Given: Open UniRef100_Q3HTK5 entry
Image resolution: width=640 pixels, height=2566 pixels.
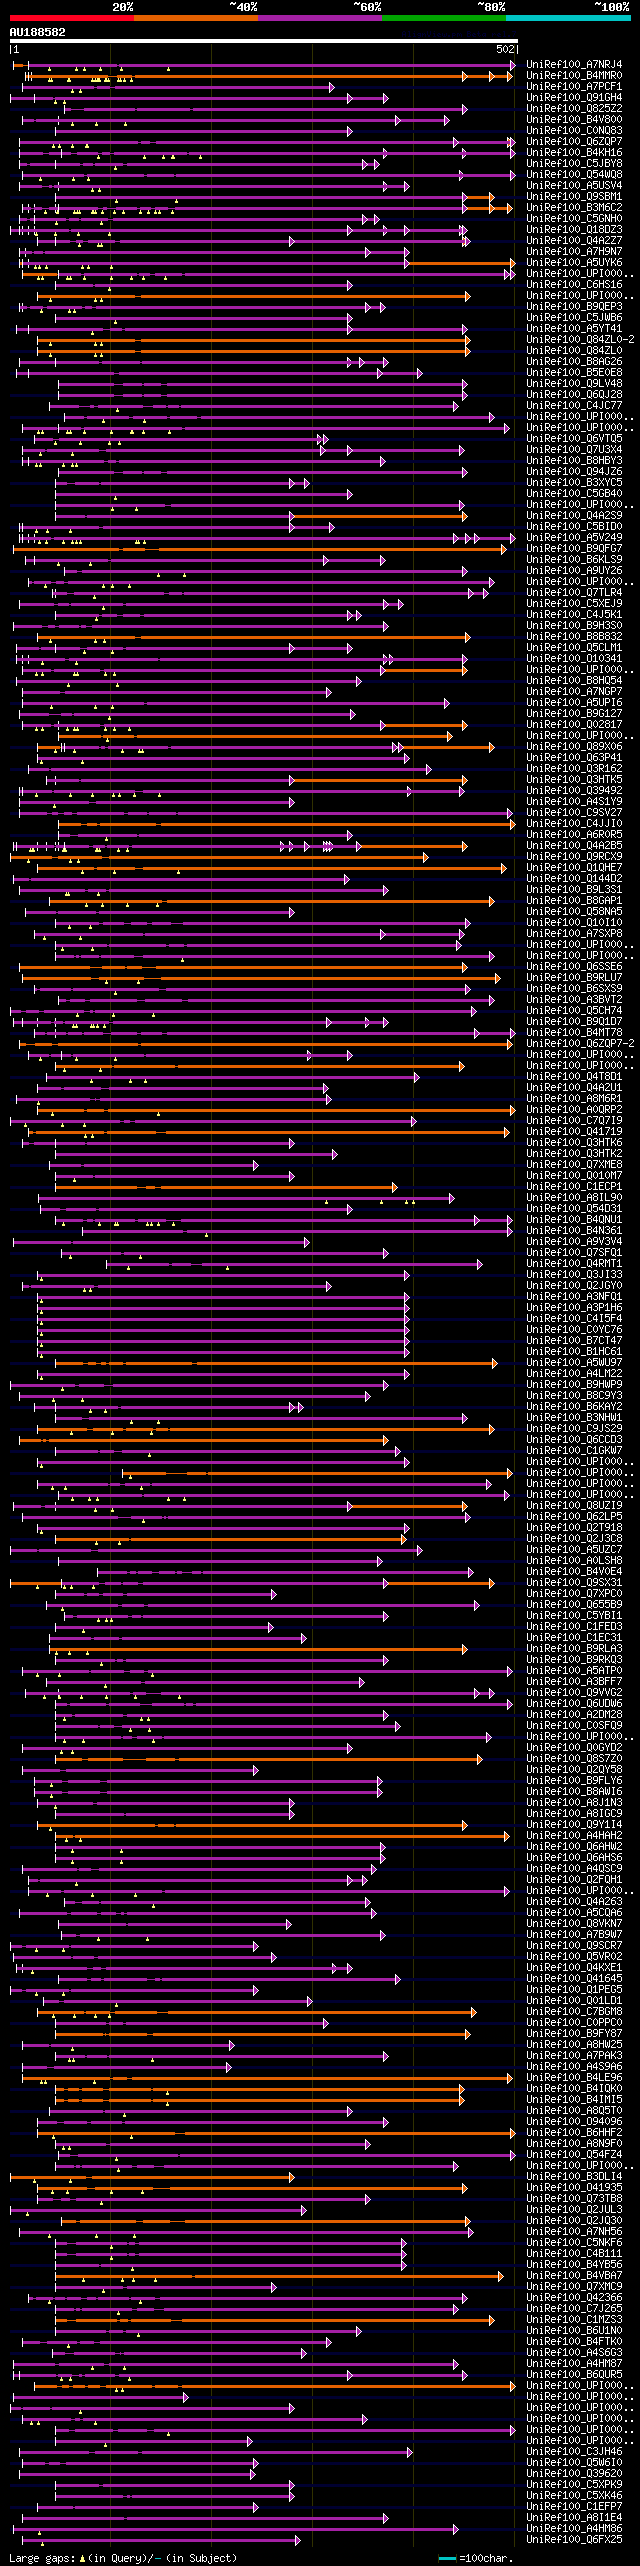Looking at the screenshot, I should 574,780.
